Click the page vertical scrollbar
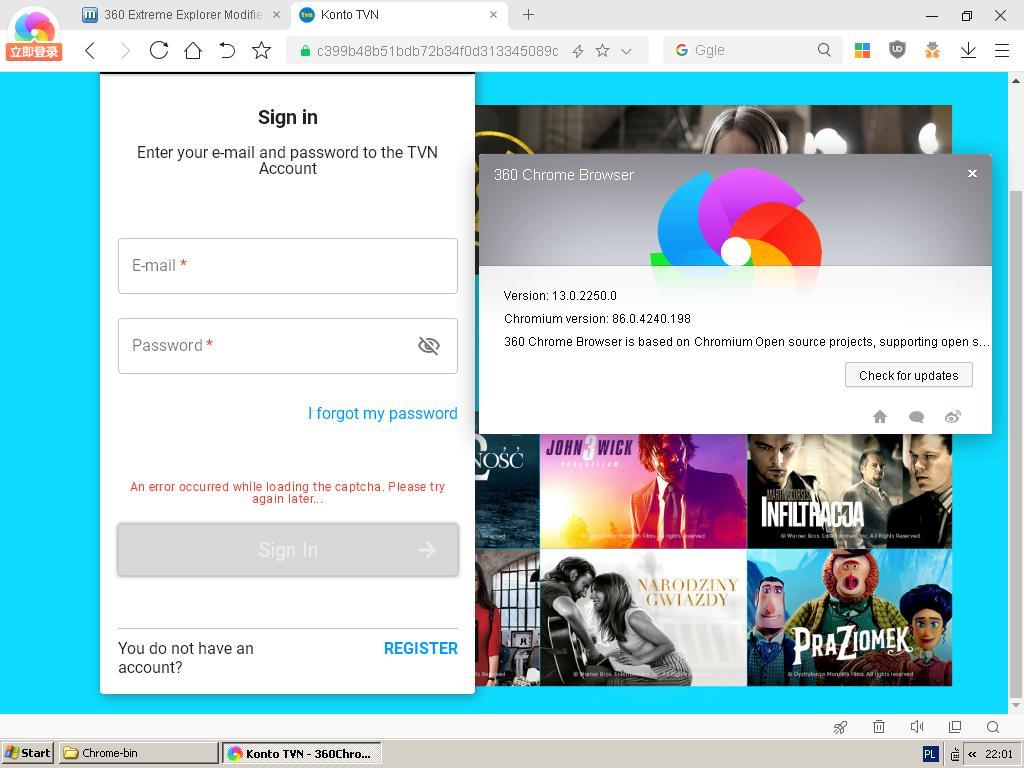Screen dimensions: 1024x768 (1016, 444)
